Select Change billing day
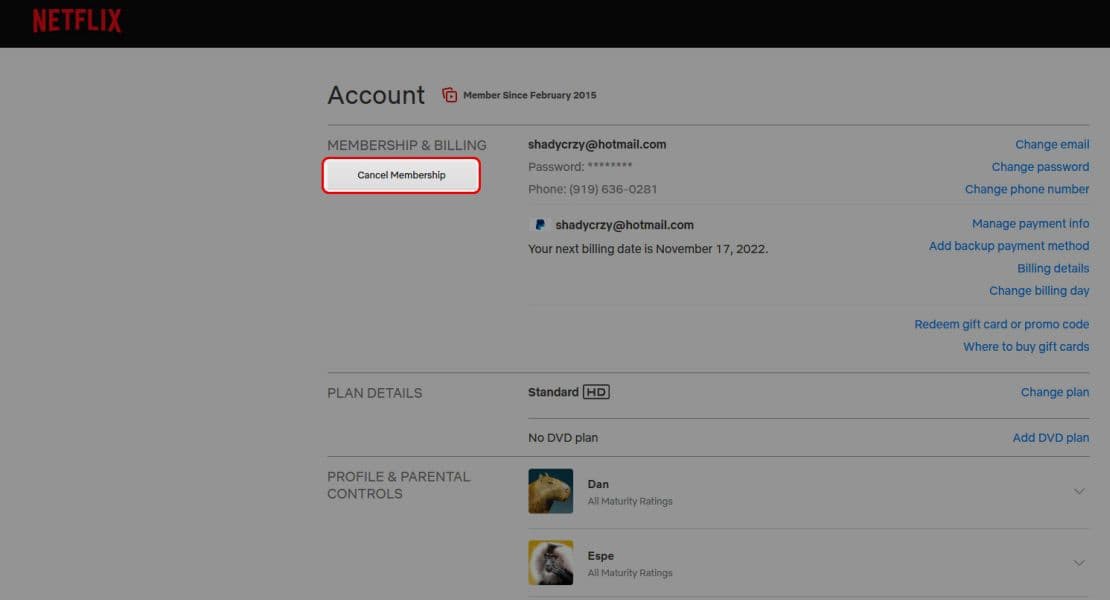1110x600 pixels. tap(1039, 290)
